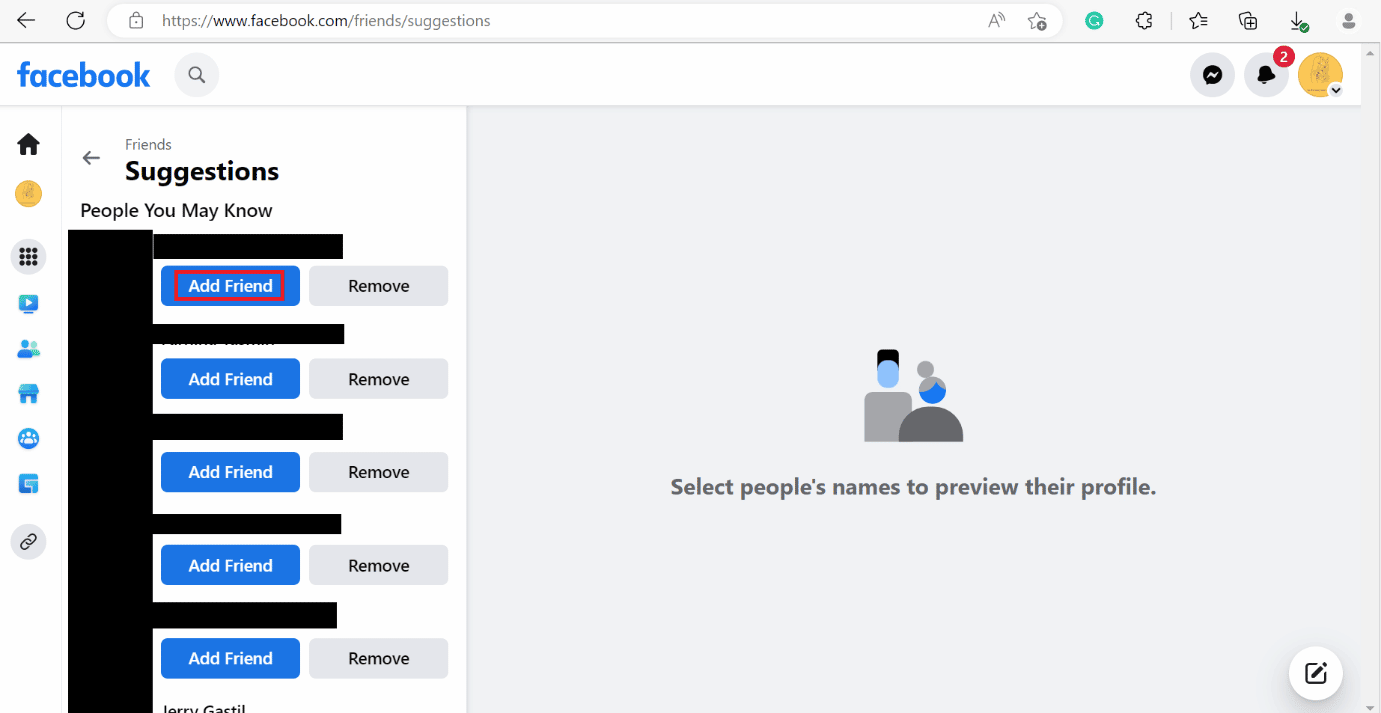Screen dimensions: 1381x713
Task: Open the Grammarly browser extension
Action: (x=1094, y=20)
